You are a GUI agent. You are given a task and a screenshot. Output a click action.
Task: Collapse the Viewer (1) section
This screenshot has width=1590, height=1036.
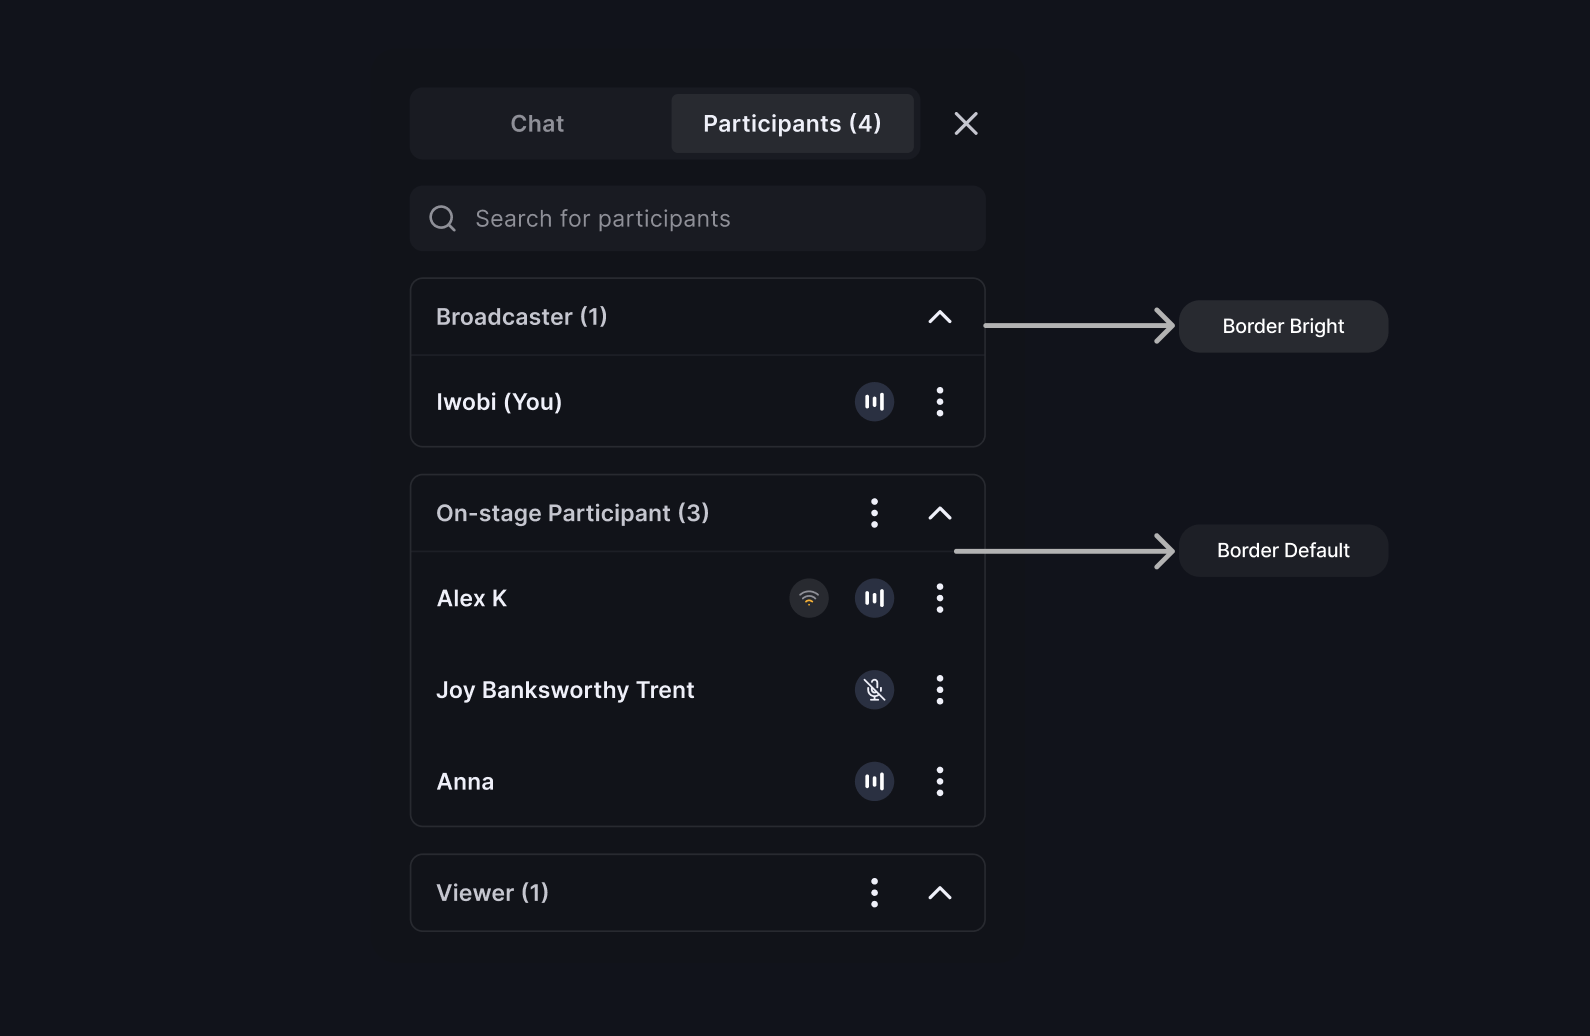click(940, 893)
